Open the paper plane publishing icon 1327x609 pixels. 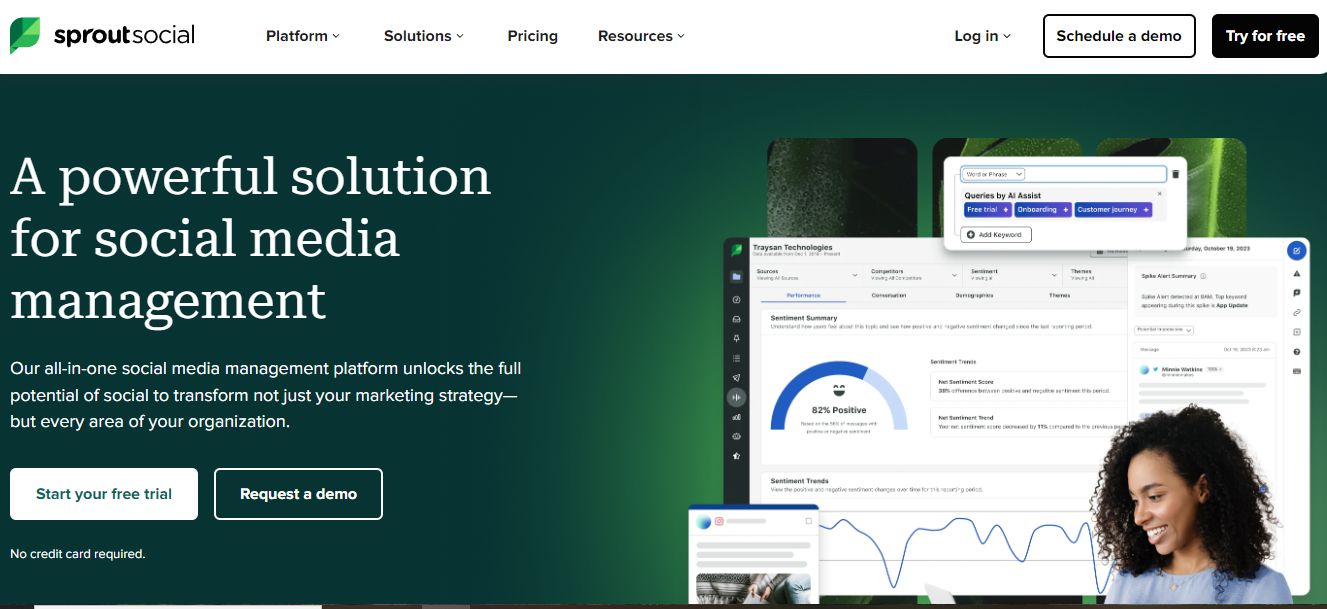click(x=737, y=377)
